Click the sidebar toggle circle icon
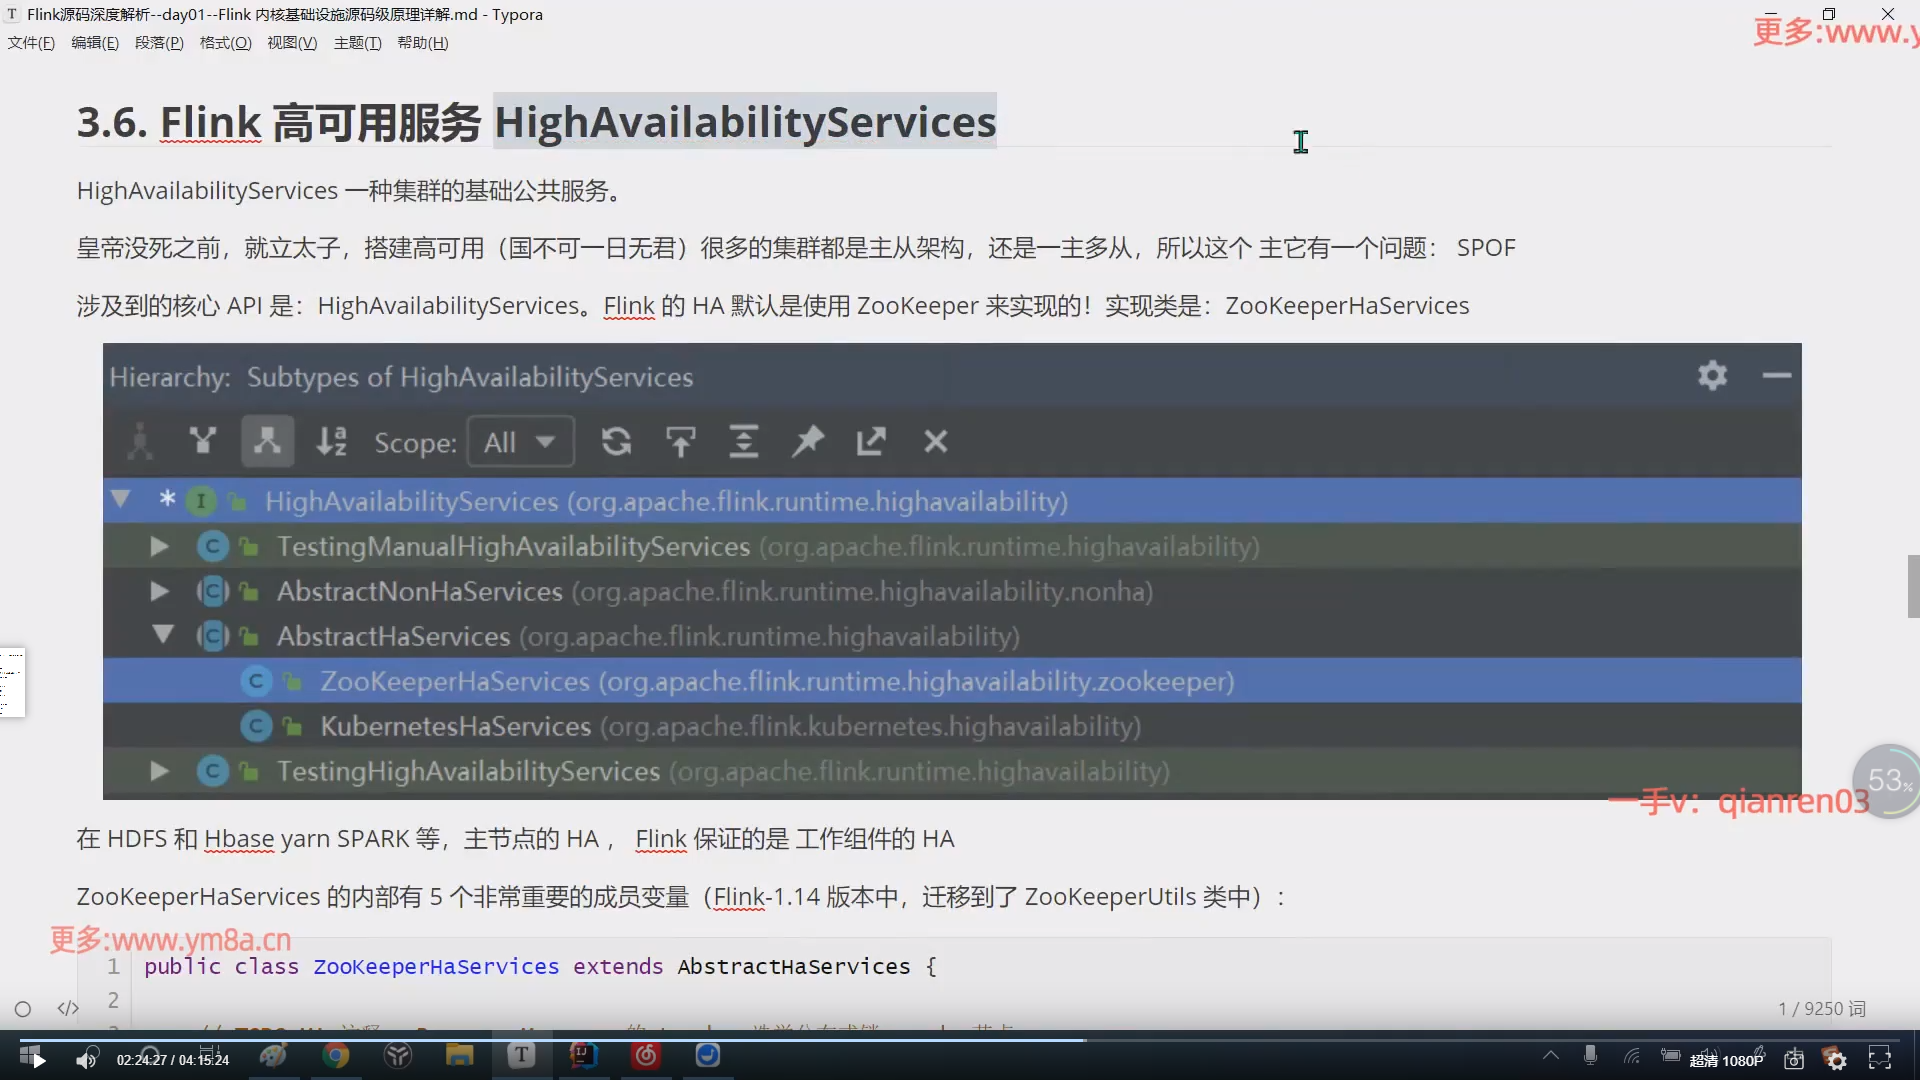This screenshot has height=1080, width=1920. (23, 1009)
